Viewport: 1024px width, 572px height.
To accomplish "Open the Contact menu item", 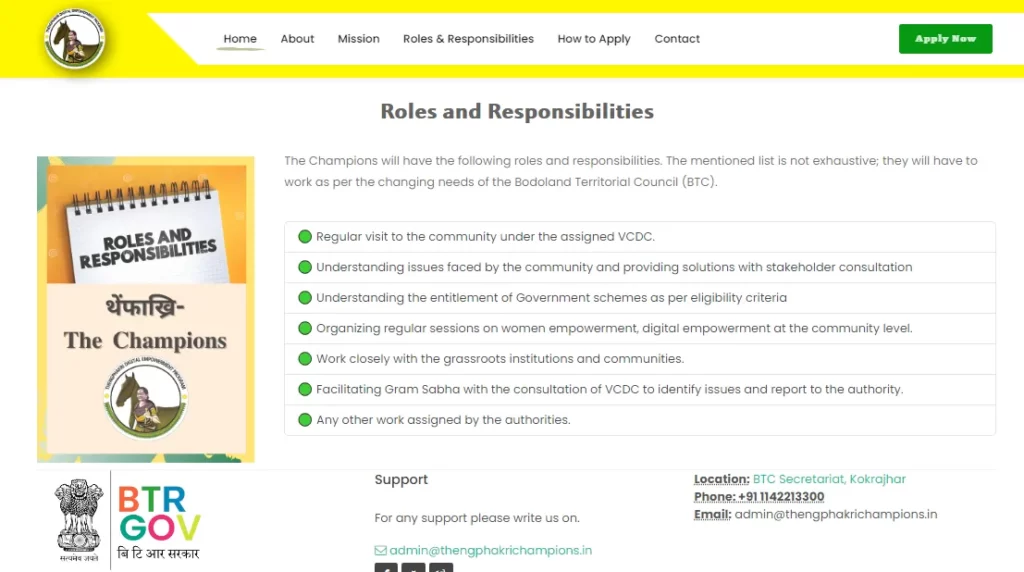I will (677, 39).
